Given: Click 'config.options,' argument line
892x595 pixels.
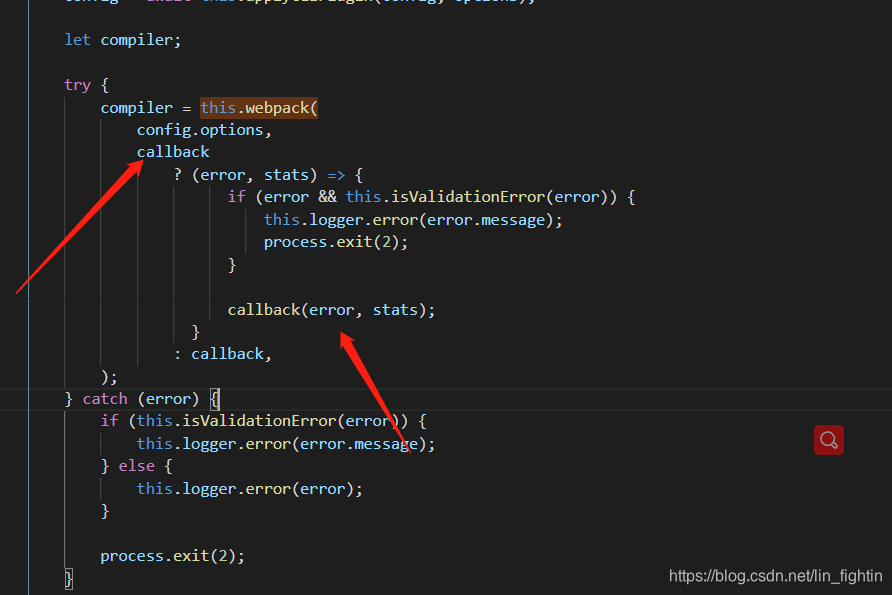Looking at the screenshot, I should click(204, 130).
